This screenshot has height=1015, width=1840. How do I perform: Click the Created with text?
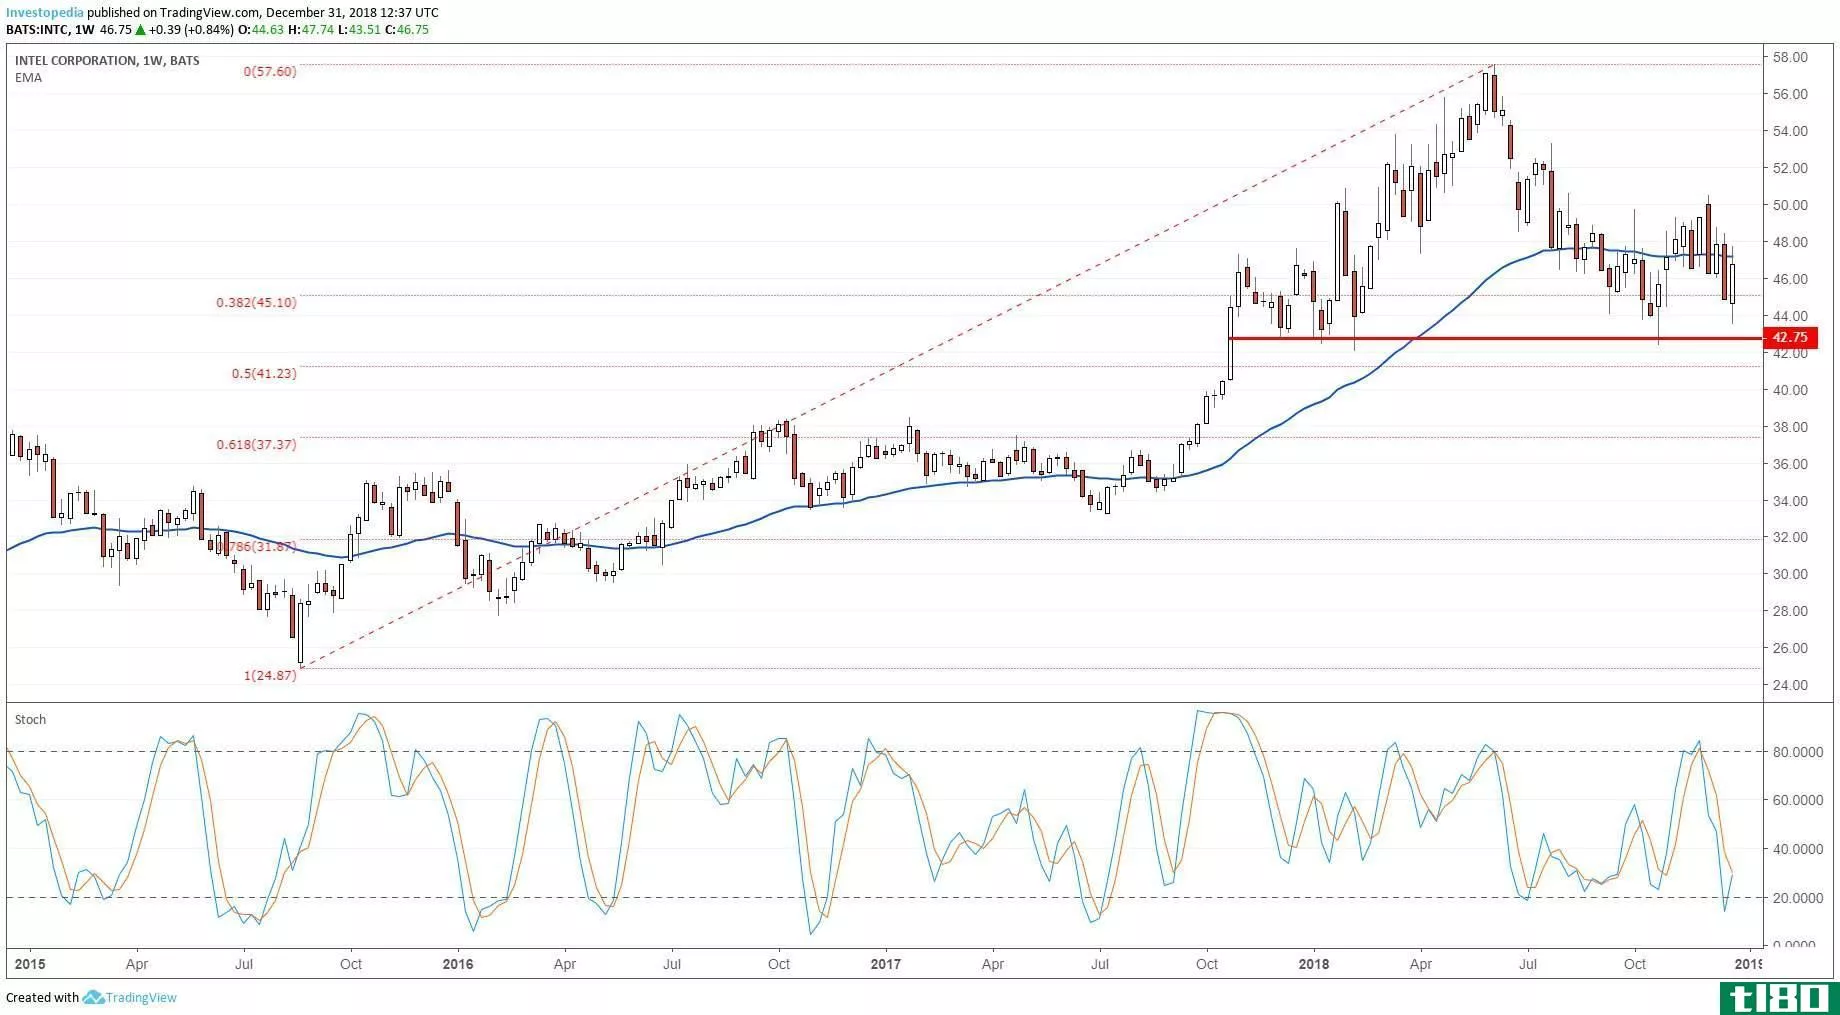(x=42, y=997)
